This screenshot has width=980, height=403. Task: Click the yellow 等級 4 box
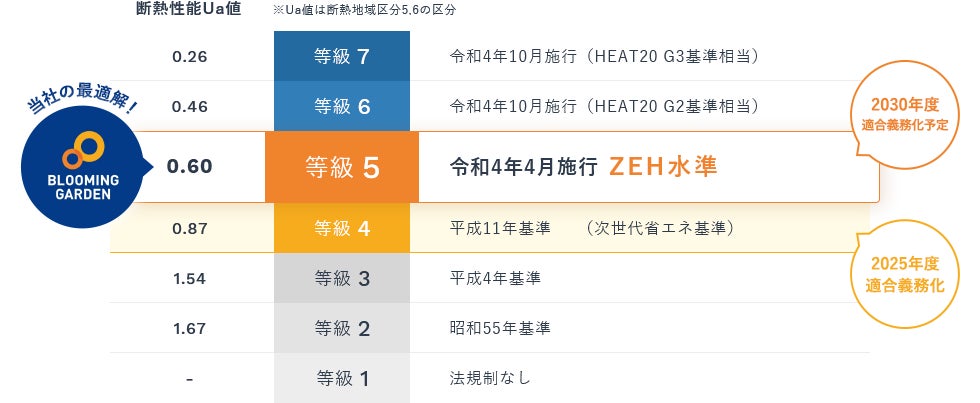pos(342,228)
